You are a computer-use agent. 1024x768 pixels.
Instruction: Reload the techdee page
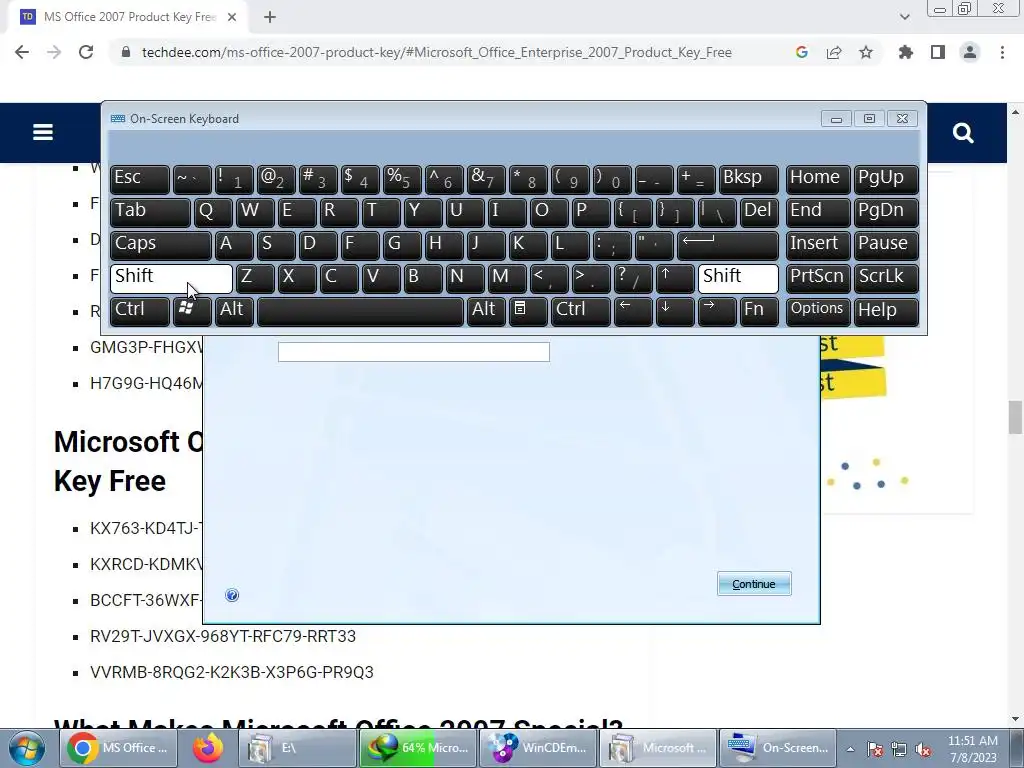pyautogui.click(x=86, y=52)
